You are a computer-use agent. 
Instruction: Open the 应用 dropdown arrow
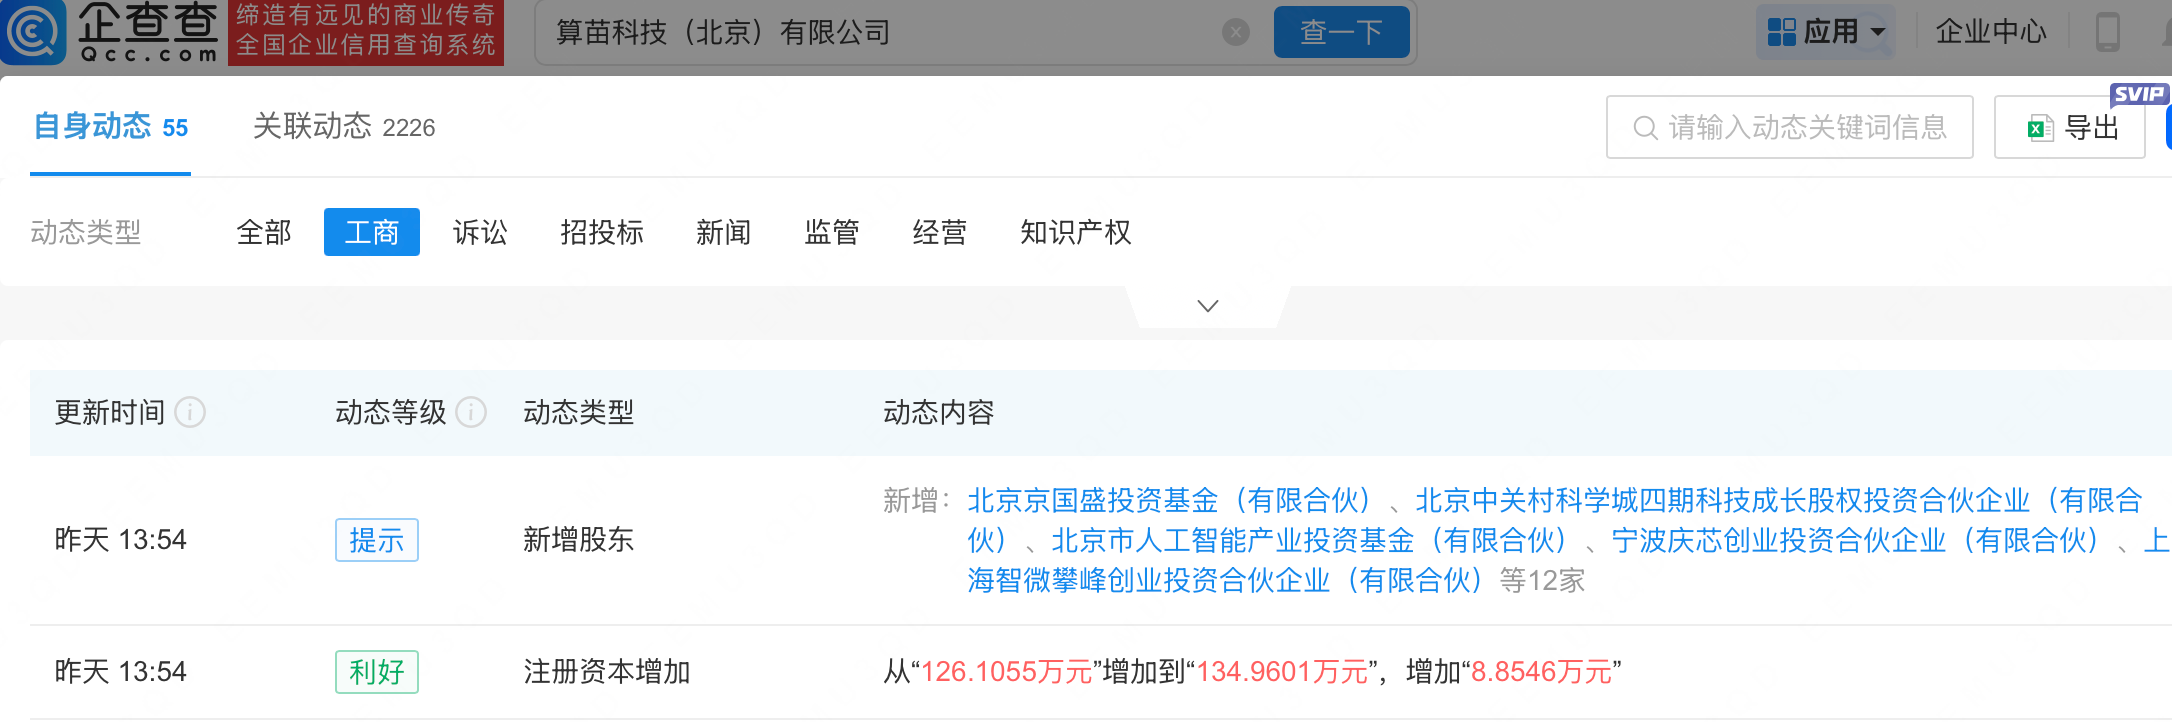tap(1878, 32)
